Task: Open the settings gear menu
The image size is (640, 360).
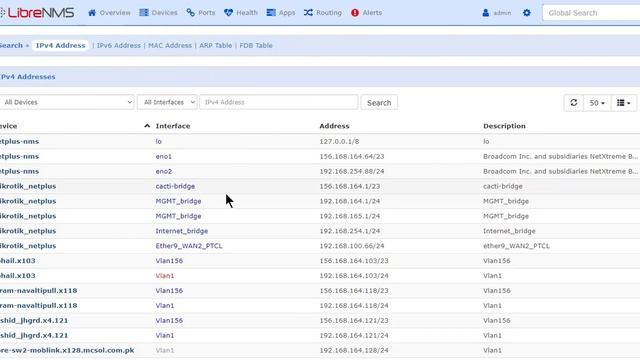Action: click(527, 13)
